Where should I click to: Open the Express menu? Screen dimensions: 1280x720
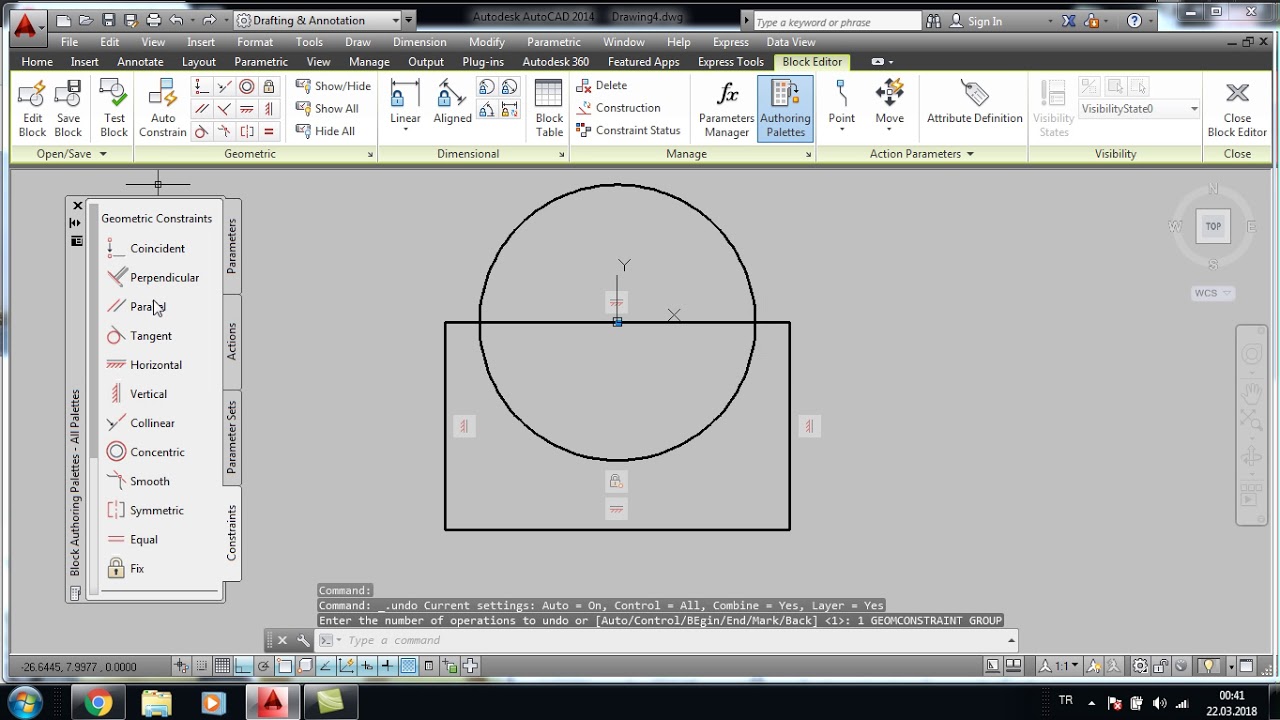[x=730, y=42]
